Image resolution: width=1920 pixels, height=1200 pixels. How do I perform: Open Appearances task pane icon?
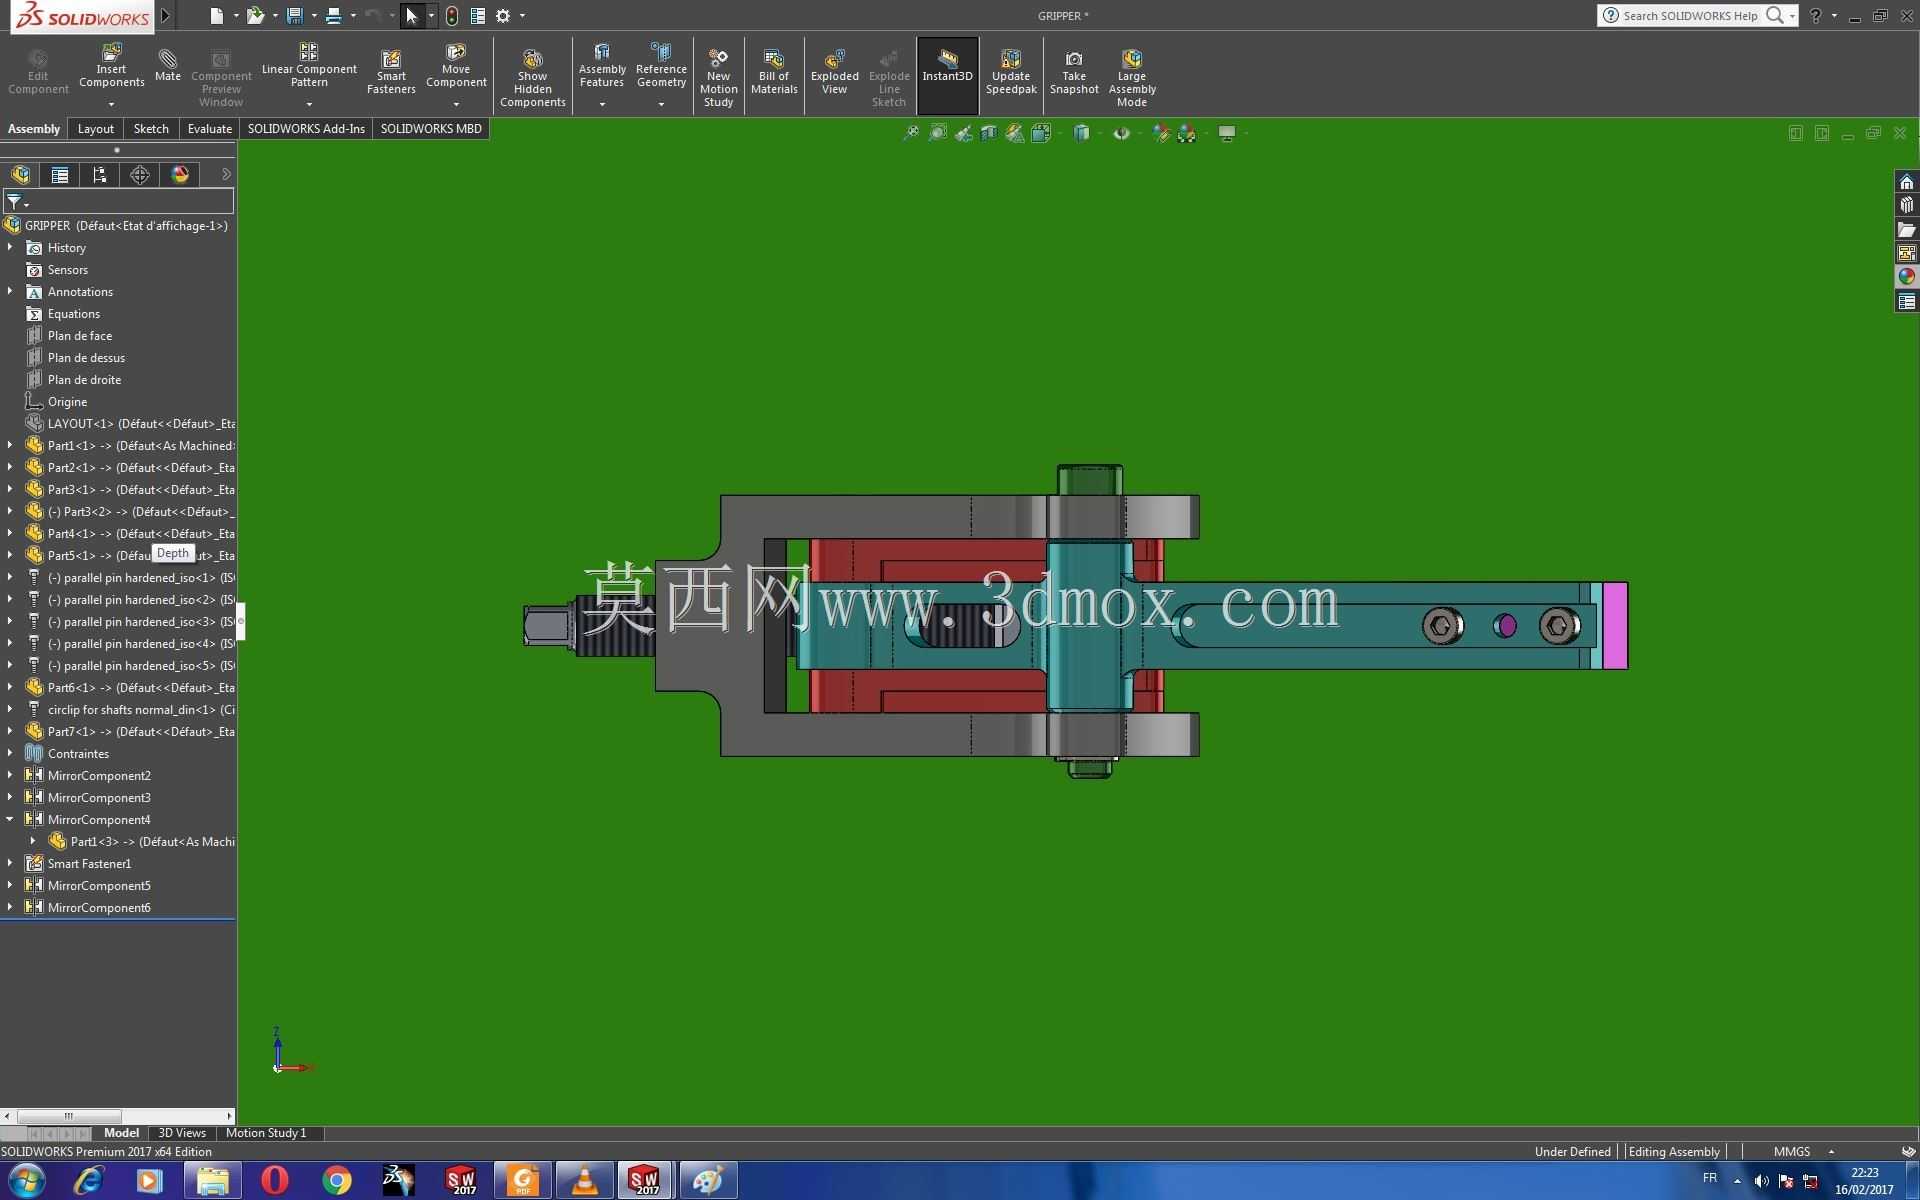(1907, 277)
